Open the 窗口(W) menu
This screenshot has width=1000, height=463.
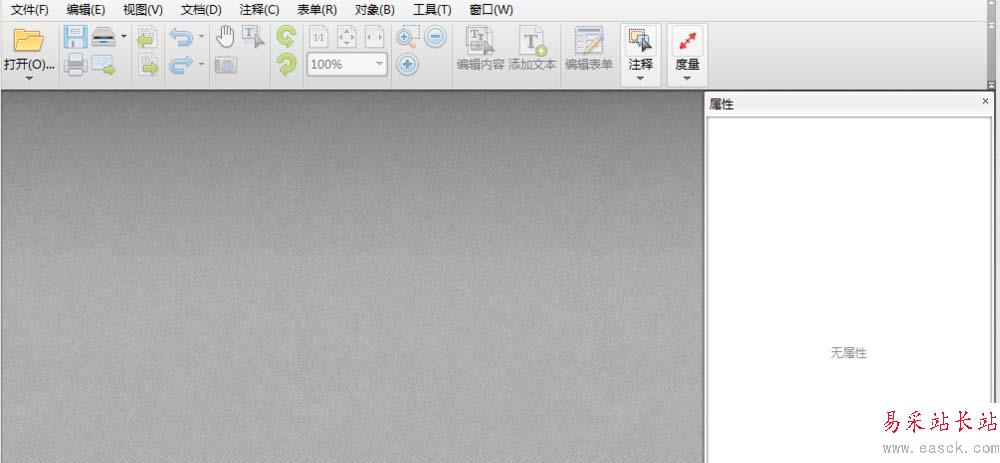[490, 10]
